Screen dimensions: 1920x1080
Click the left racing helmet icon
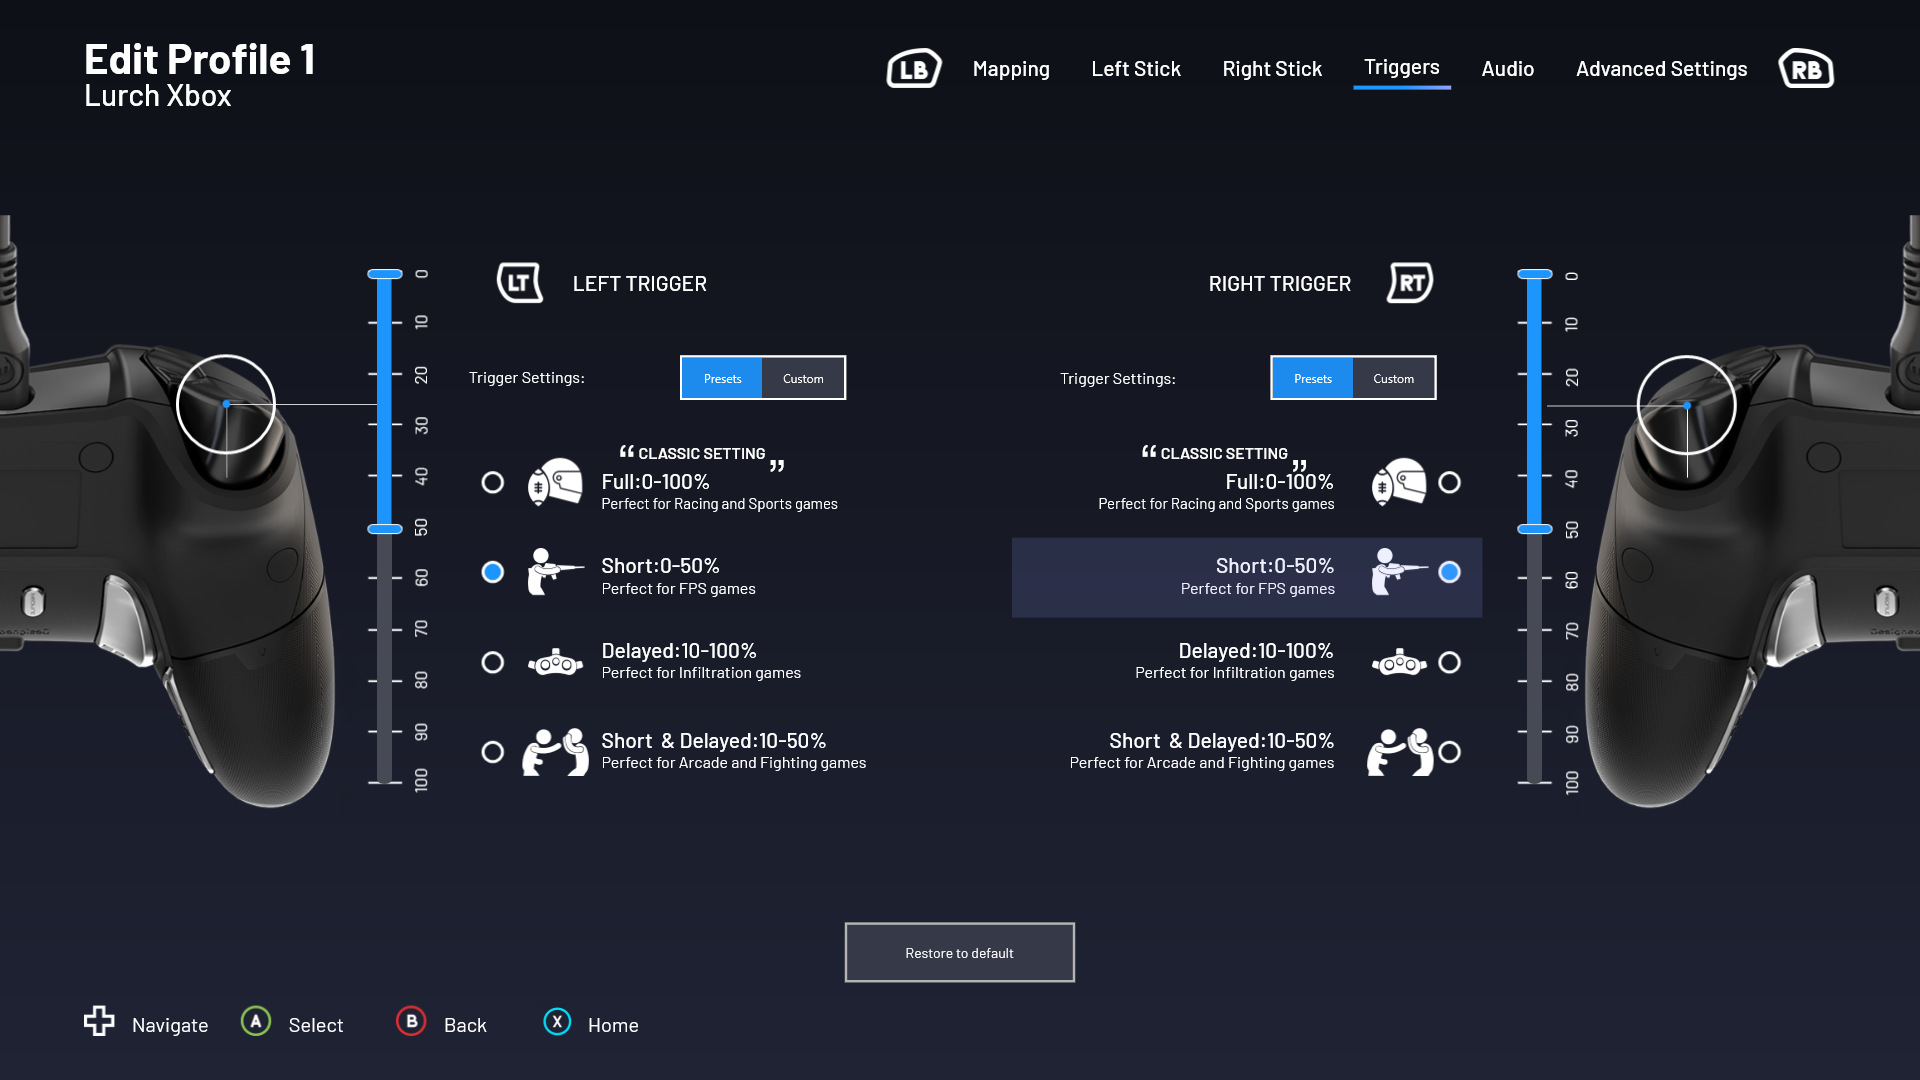[x=555, y=482]
